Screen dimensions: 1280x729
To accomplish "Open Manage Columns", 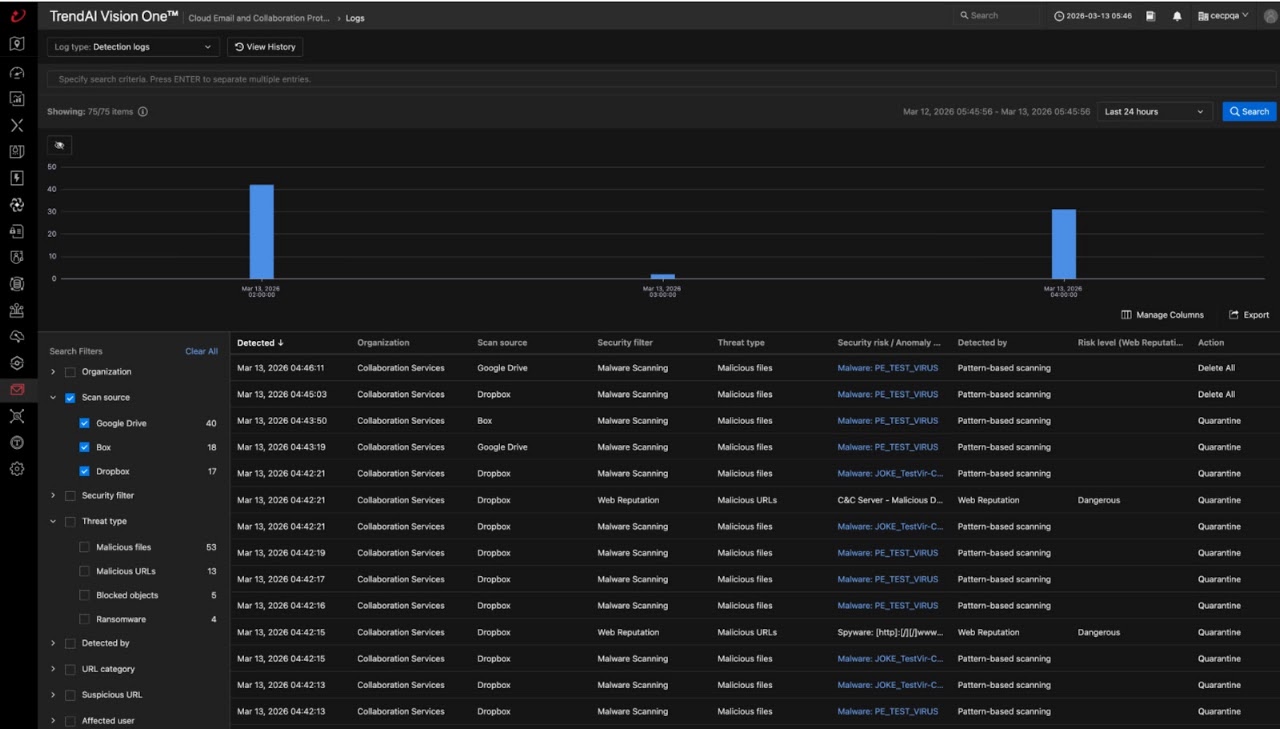I will pyautogui.click(x=1162, y=315).
